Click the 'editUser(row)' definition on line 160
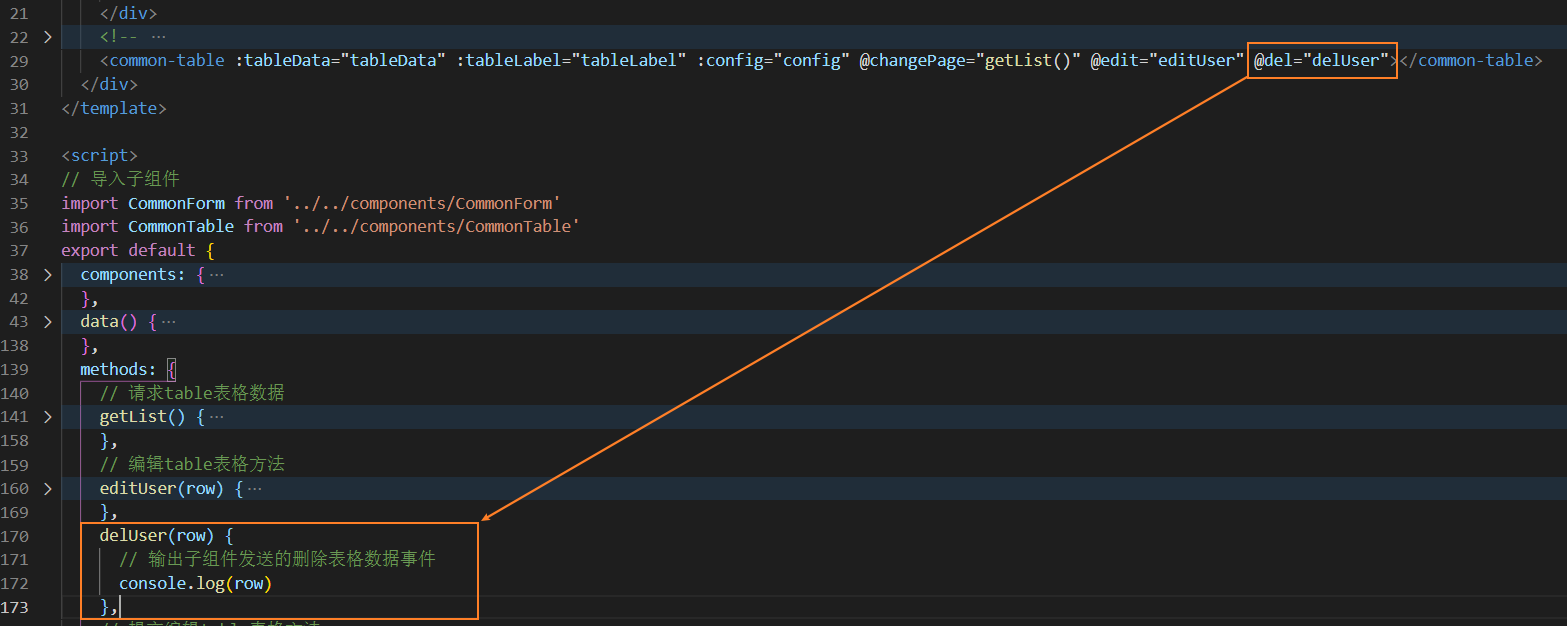Viewport: 1567px width, 626px height. coord(162,489)
